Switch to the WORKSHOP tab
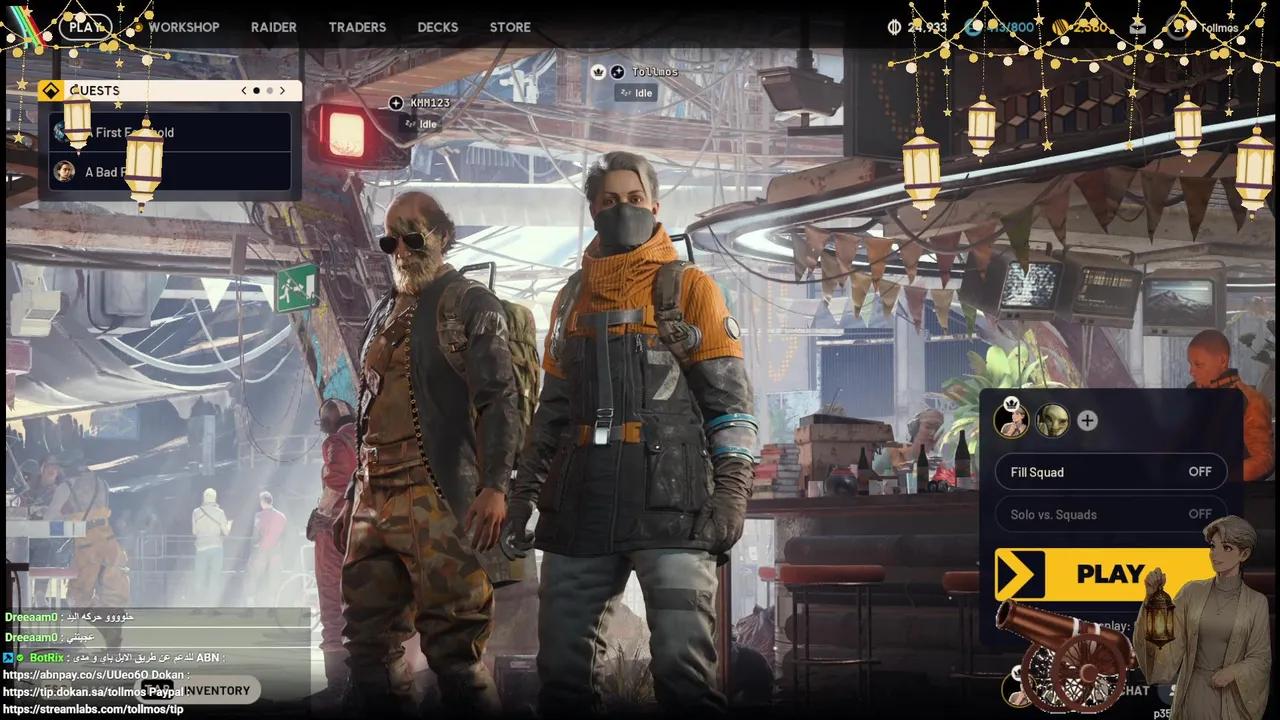1280x720 pixels. point(184,27)
